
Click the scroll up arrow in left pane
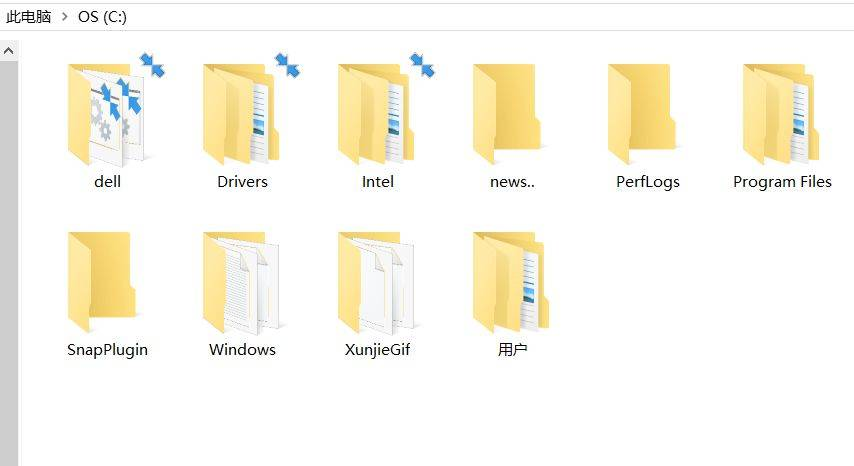click(x=9, y=51)
